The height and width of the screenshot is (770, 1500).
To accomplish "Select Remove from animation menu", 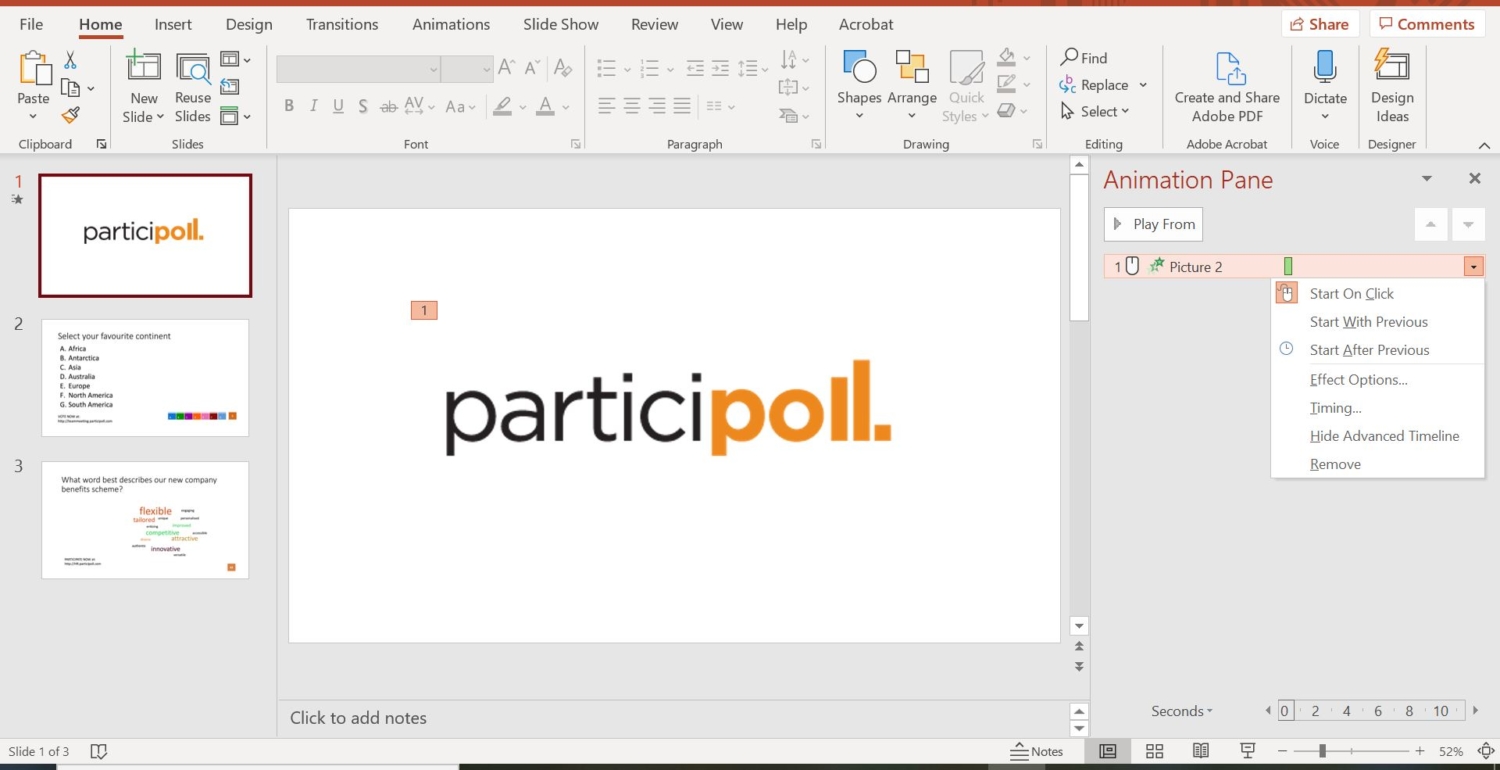I will pyautogui.click(x=1335, y=464).
